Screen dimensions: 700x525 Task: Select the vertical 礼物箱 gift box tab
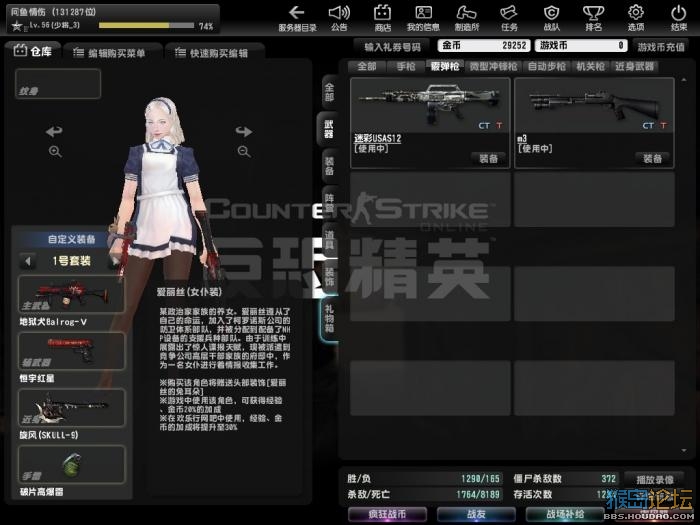tap(329, 318)
